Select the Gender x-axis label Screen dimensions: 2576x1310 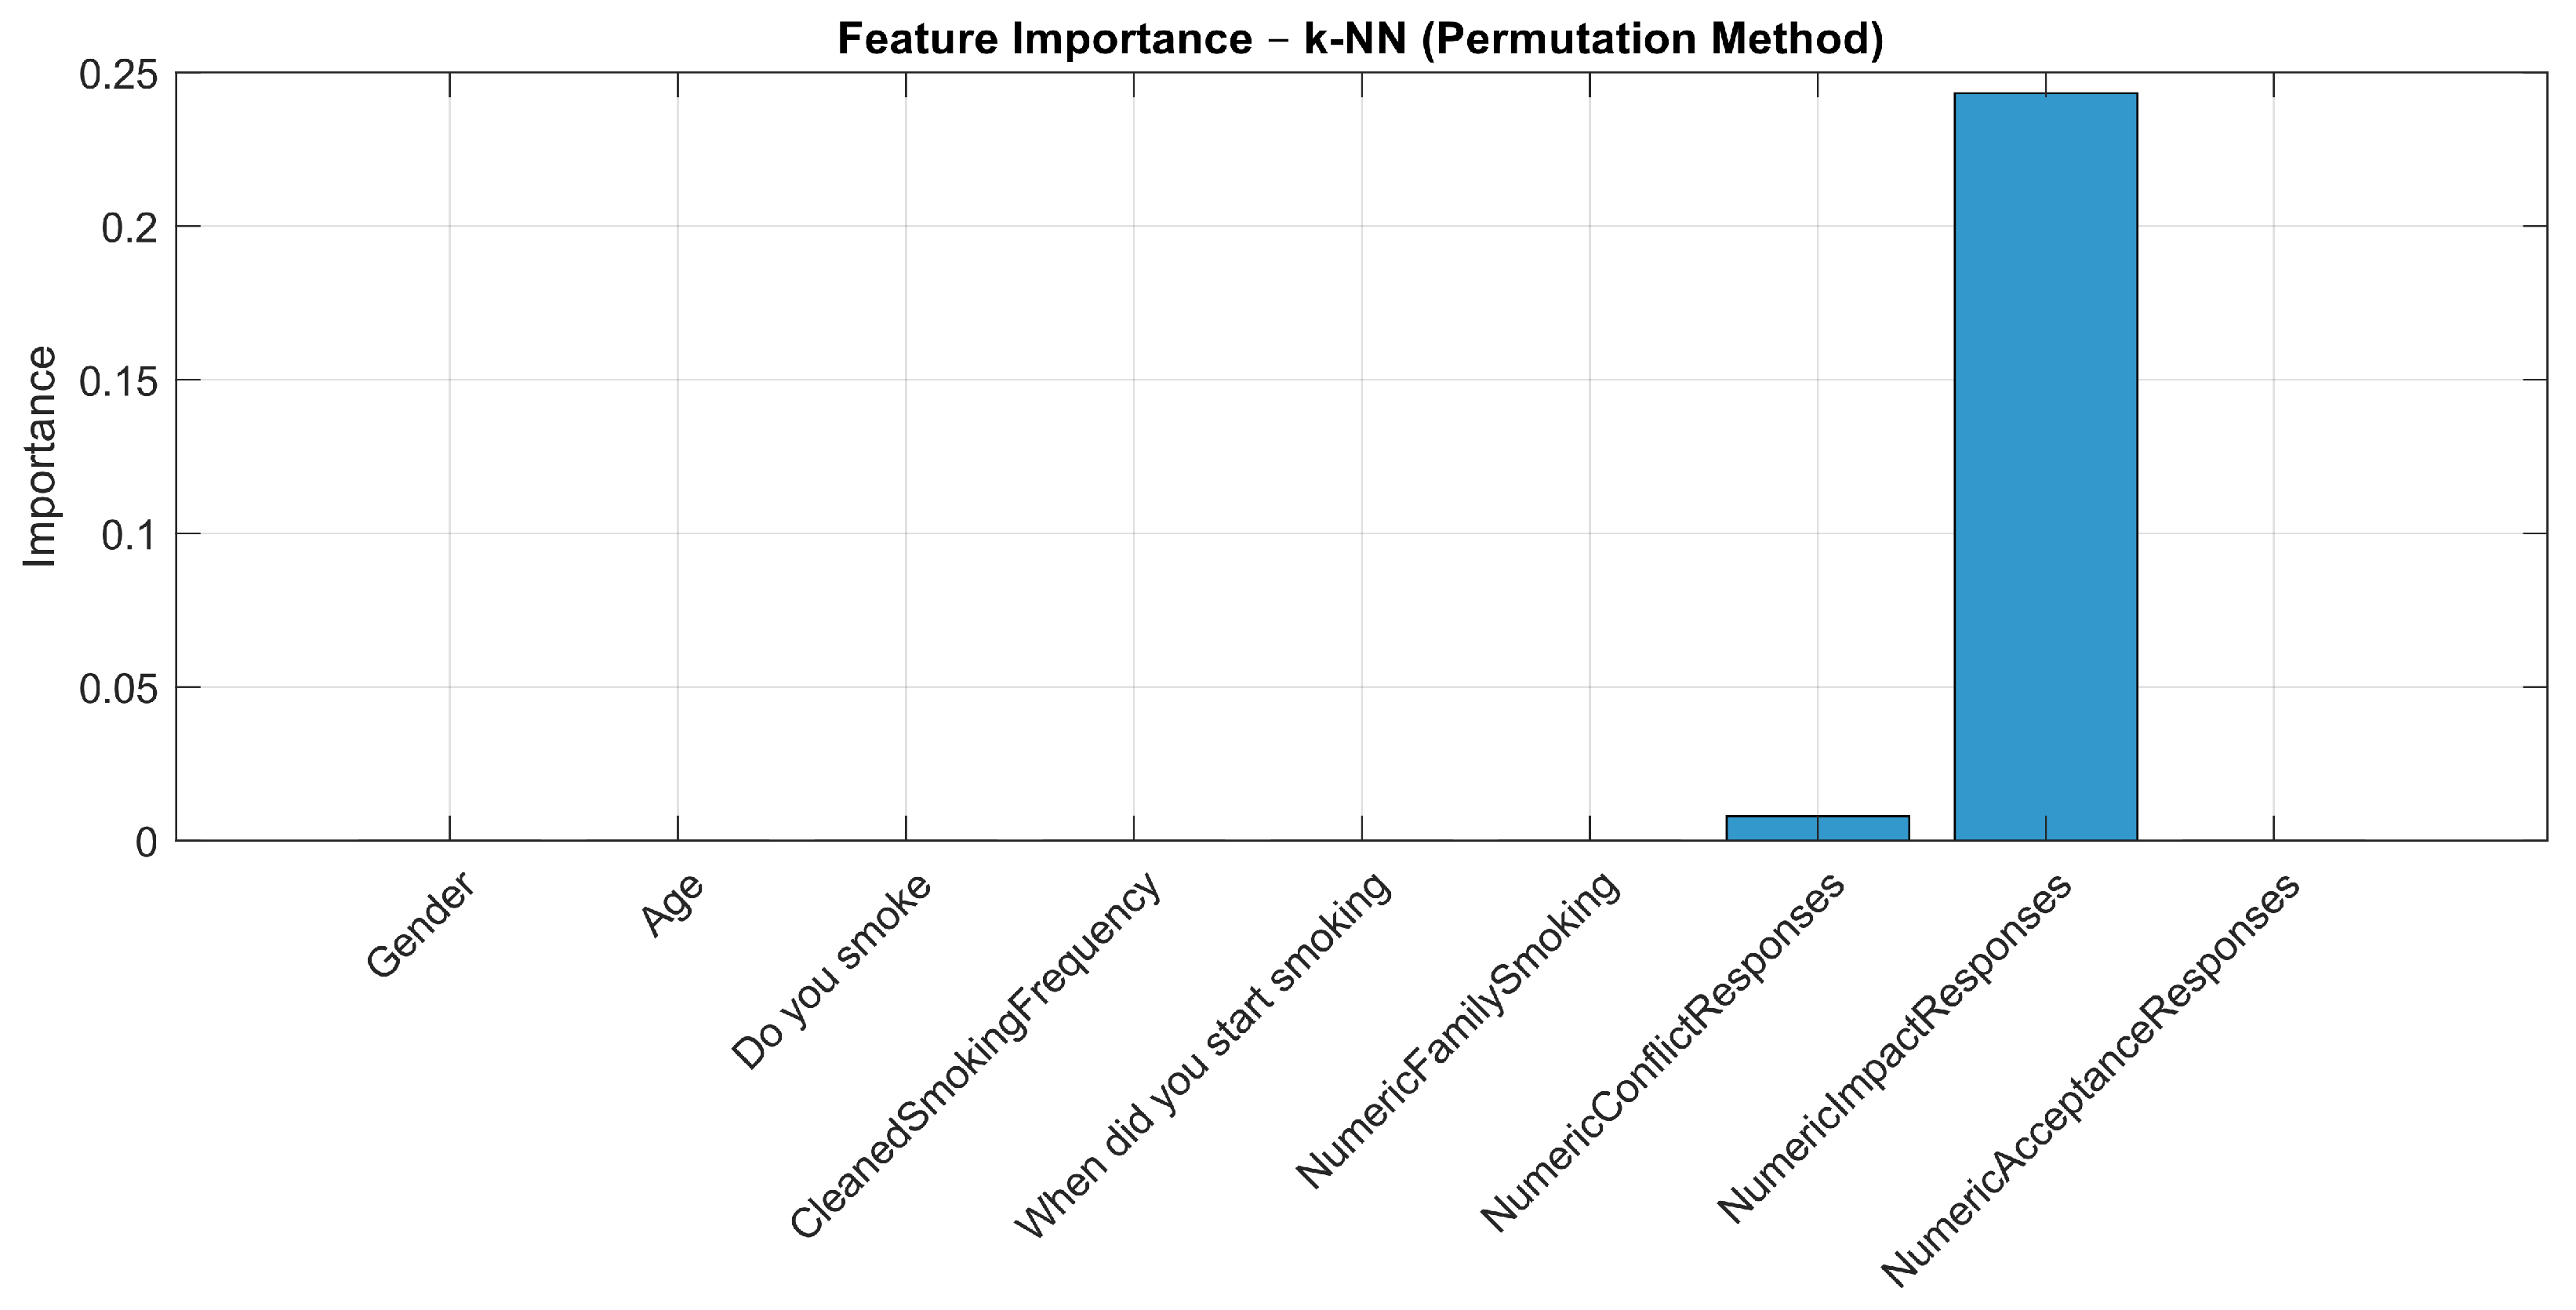click(420, 925)
